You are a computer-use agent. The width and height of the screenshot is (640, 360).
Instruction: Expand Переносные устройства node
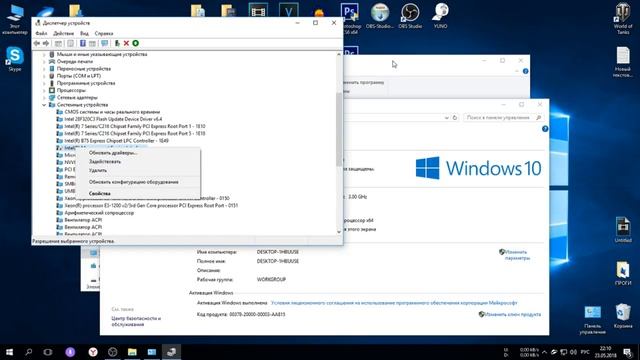tap(44, 69)
